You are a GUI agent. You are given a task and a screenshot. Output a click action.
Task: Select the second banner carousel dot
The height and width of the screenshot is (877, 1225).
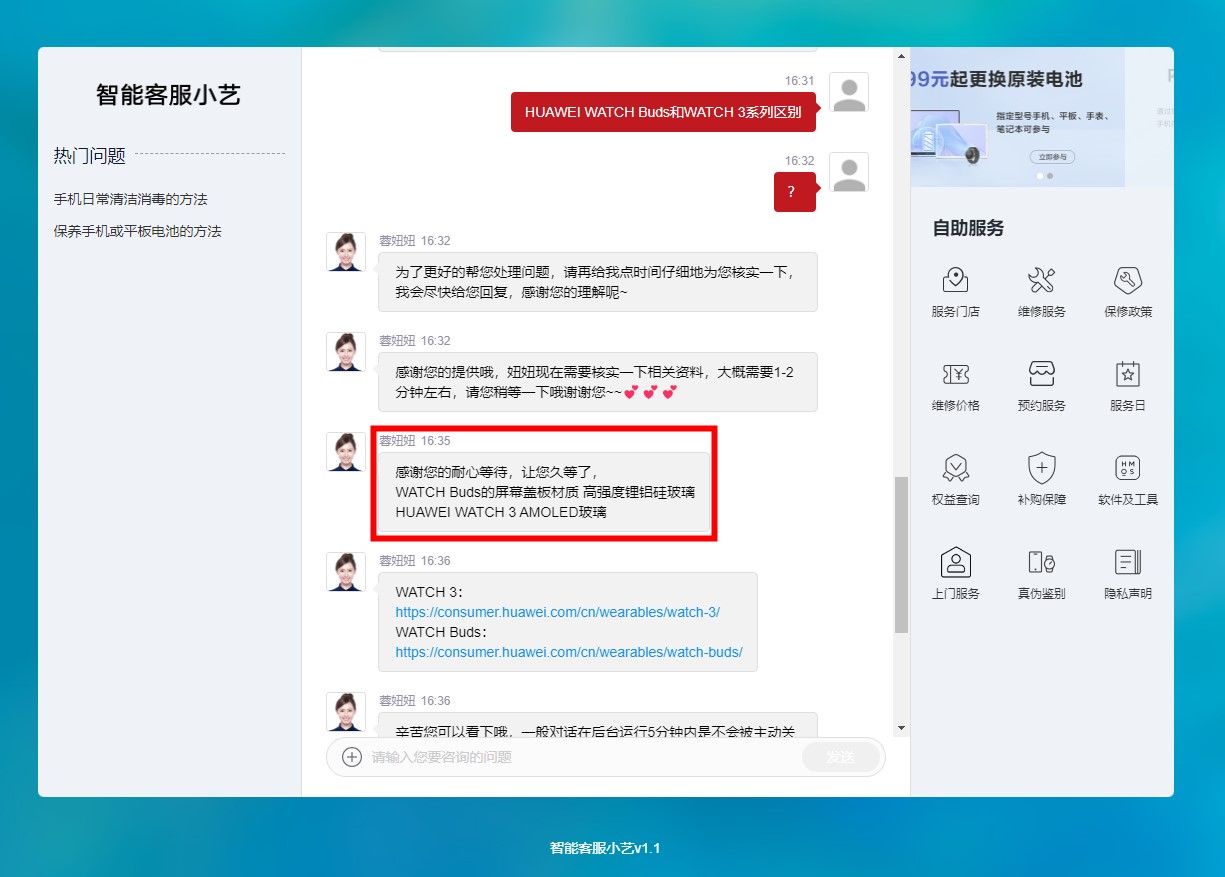click(x=1049, y=176)
